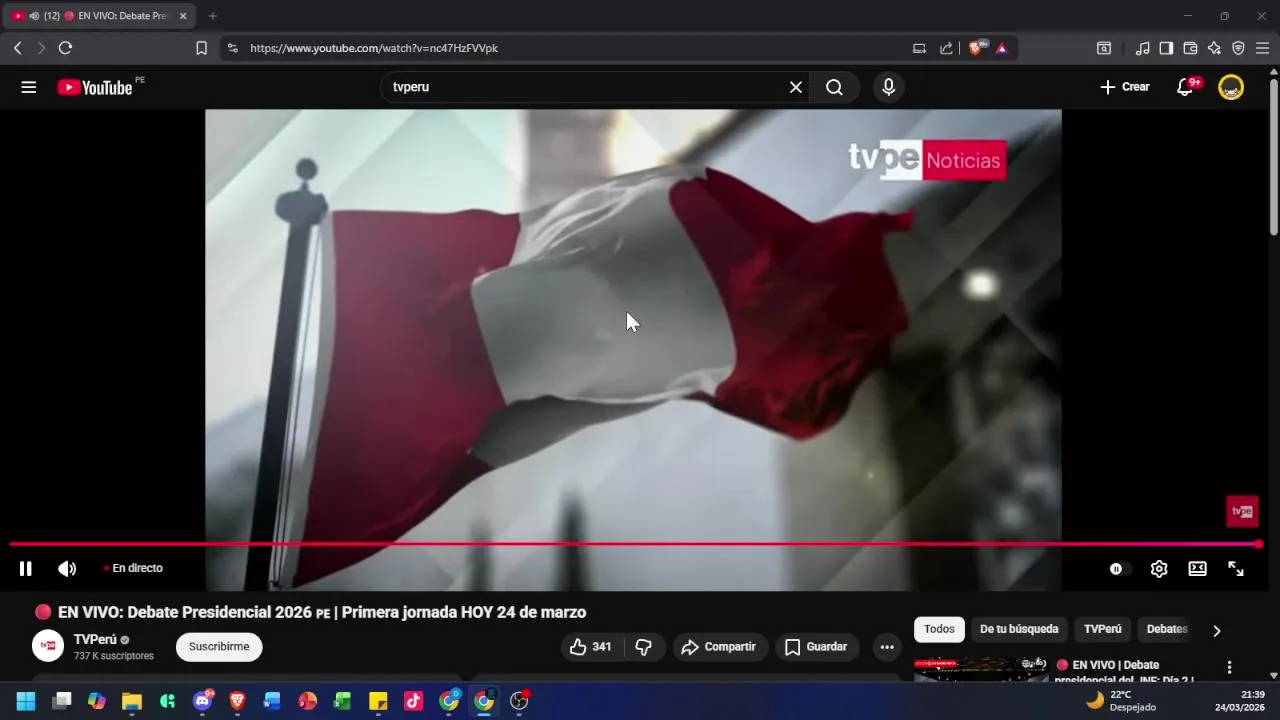Image resolution: width=1280 pixels, height=720 pixels.
Task: Open the tab search toolbar icon
Action: point(1104,48)
